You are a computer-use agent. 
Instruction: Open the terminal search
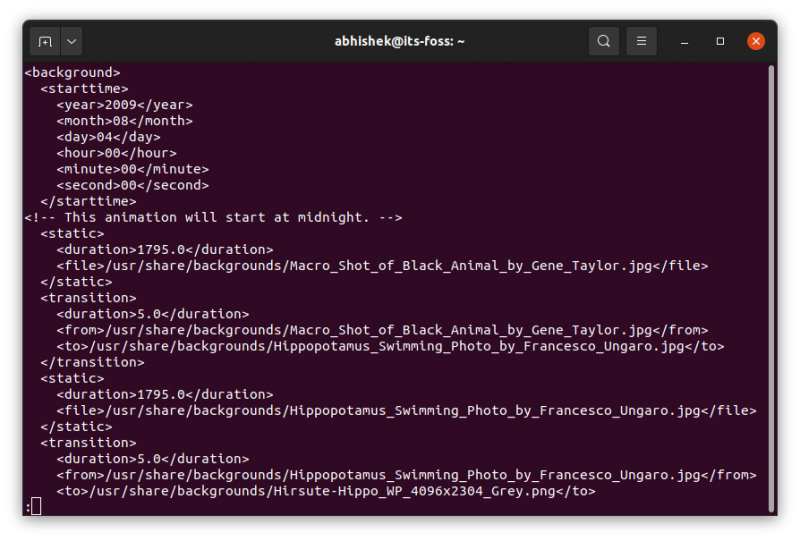604,41
